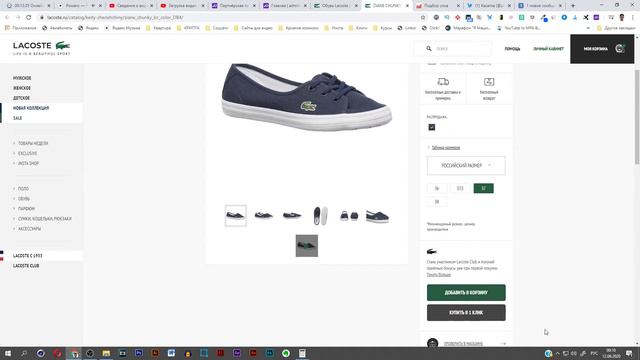This screenshot has height=360, width=640.
Task: Expand Аксессуары sidebar category
Action: tap(29, 229)
